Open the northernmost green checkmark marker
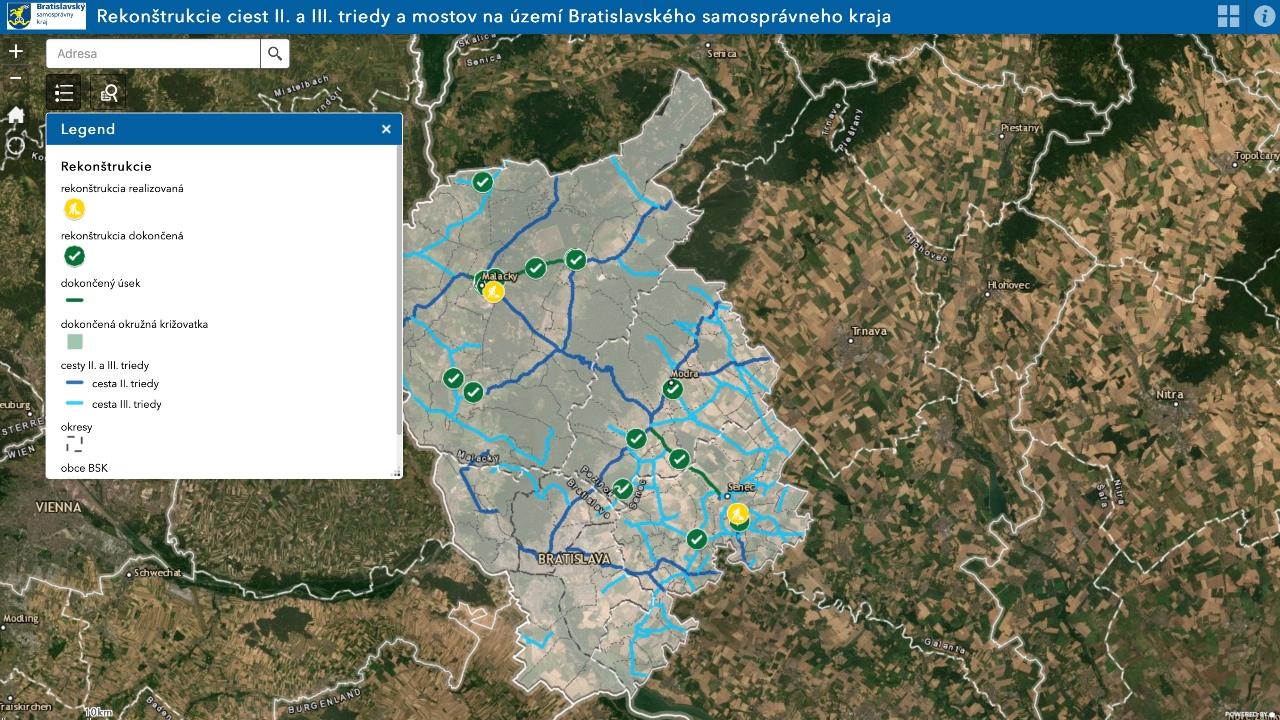1280x720 pixels. [x=483, y=182]
